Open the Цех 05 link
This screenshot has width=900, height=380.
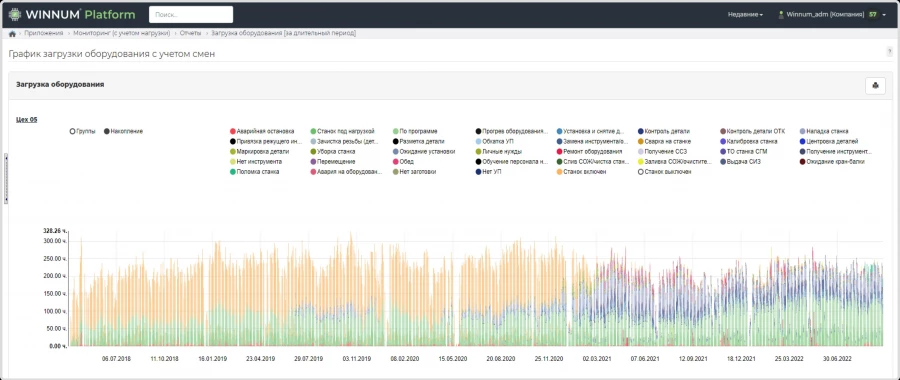[x=26, y=119]
